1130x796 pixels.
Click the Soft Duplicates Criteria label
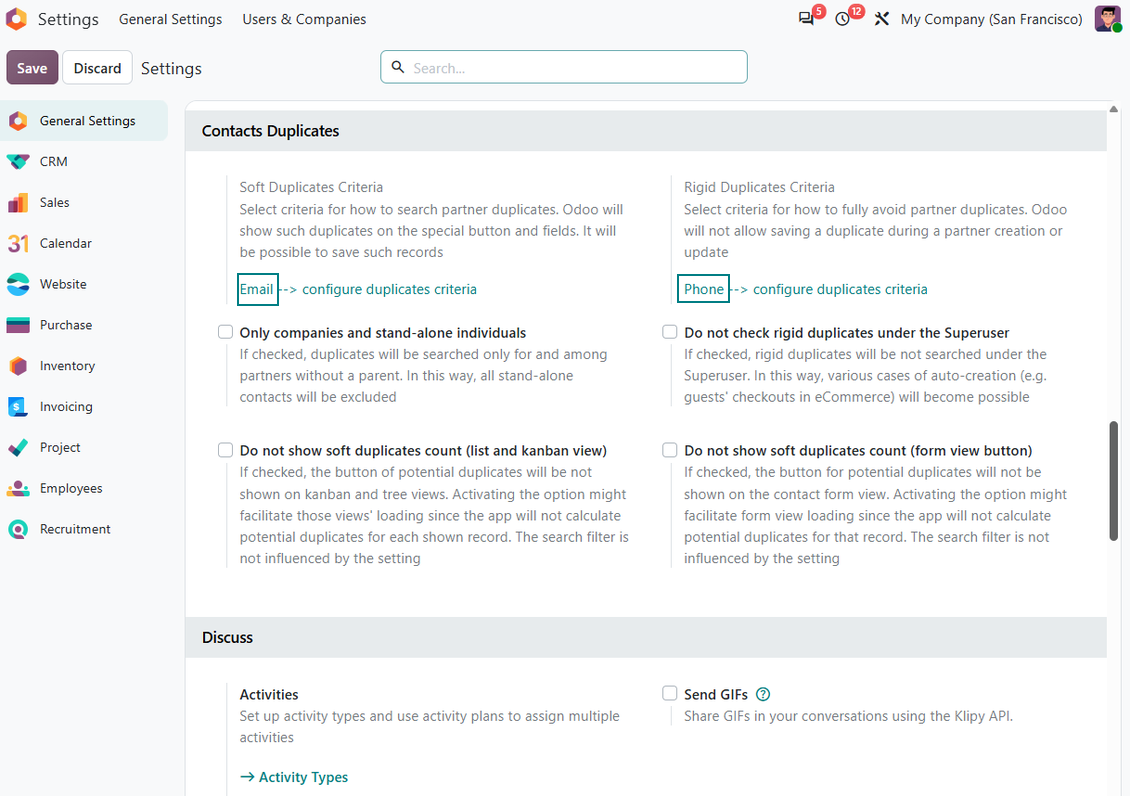(x=311, y=187)
